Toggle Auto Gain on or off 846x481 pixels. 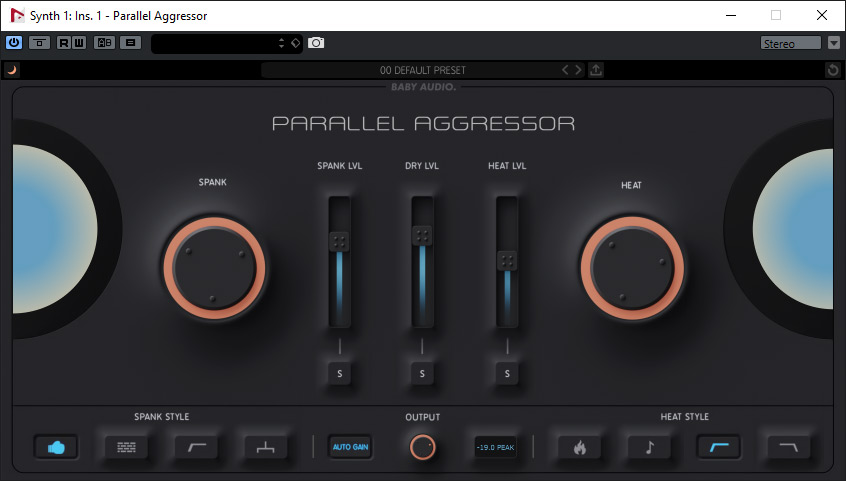(x=350, y=447)
